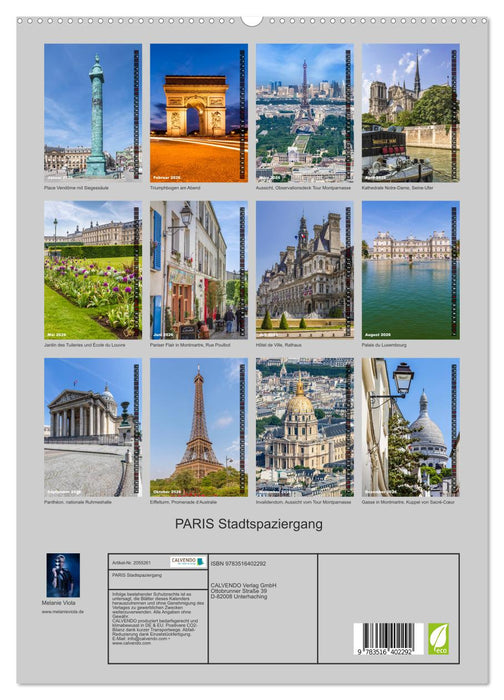This screenshot has width=504, height=700.
Task: Click caption 'Place Vendôme mit Siegessäule'
Action: [x=76, y=188]
